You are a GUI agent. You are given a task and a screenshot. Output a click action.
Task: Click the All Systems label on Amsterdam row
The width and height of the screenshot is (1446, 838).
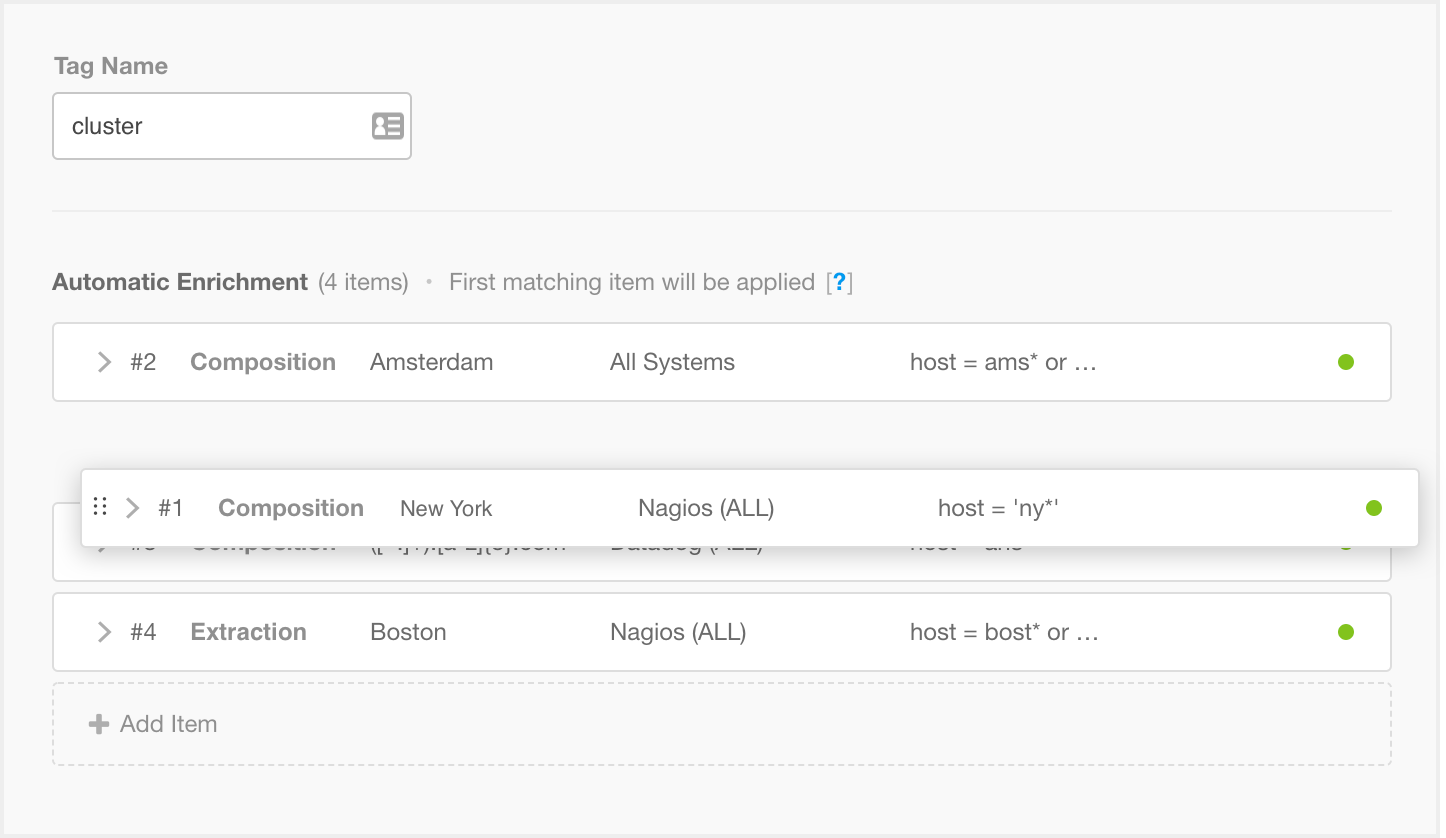click(672, 362)
